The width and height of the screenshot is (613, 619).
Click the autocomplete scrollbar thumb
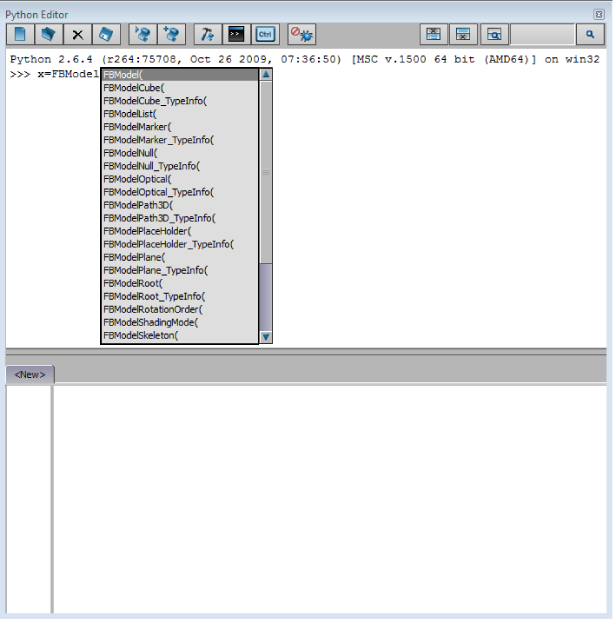point(266,173)
